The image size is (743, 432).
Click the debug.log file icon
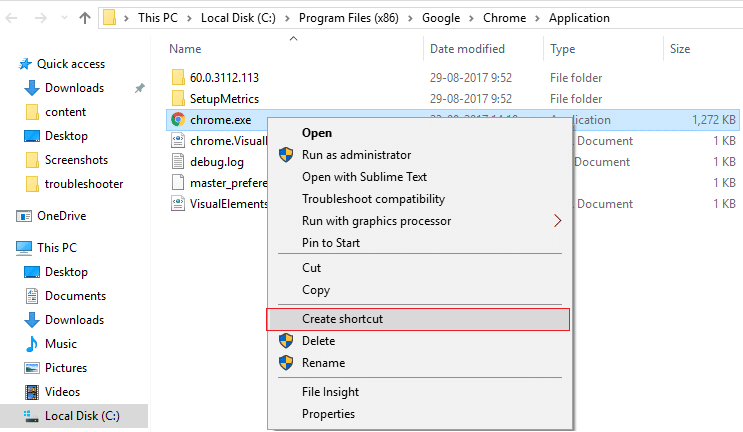pos(178,162)
